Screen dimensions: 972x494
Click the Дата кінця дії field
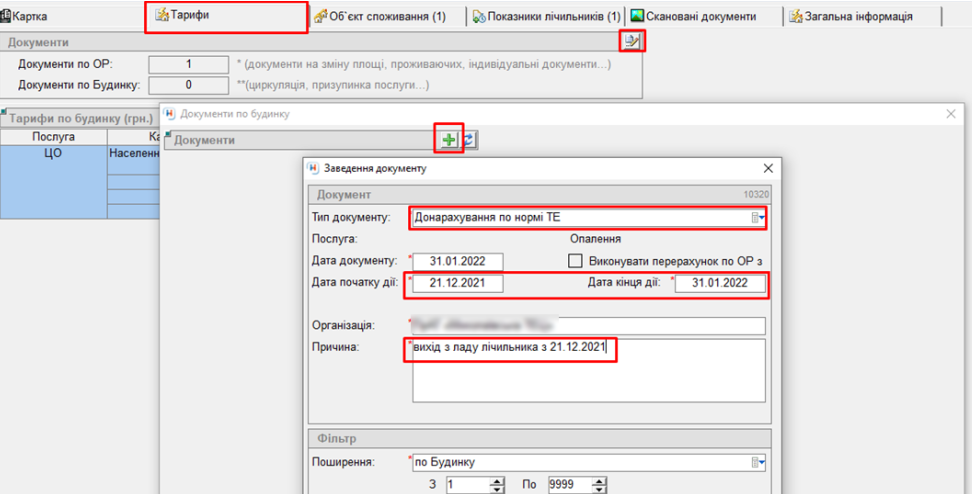[720, 283]
